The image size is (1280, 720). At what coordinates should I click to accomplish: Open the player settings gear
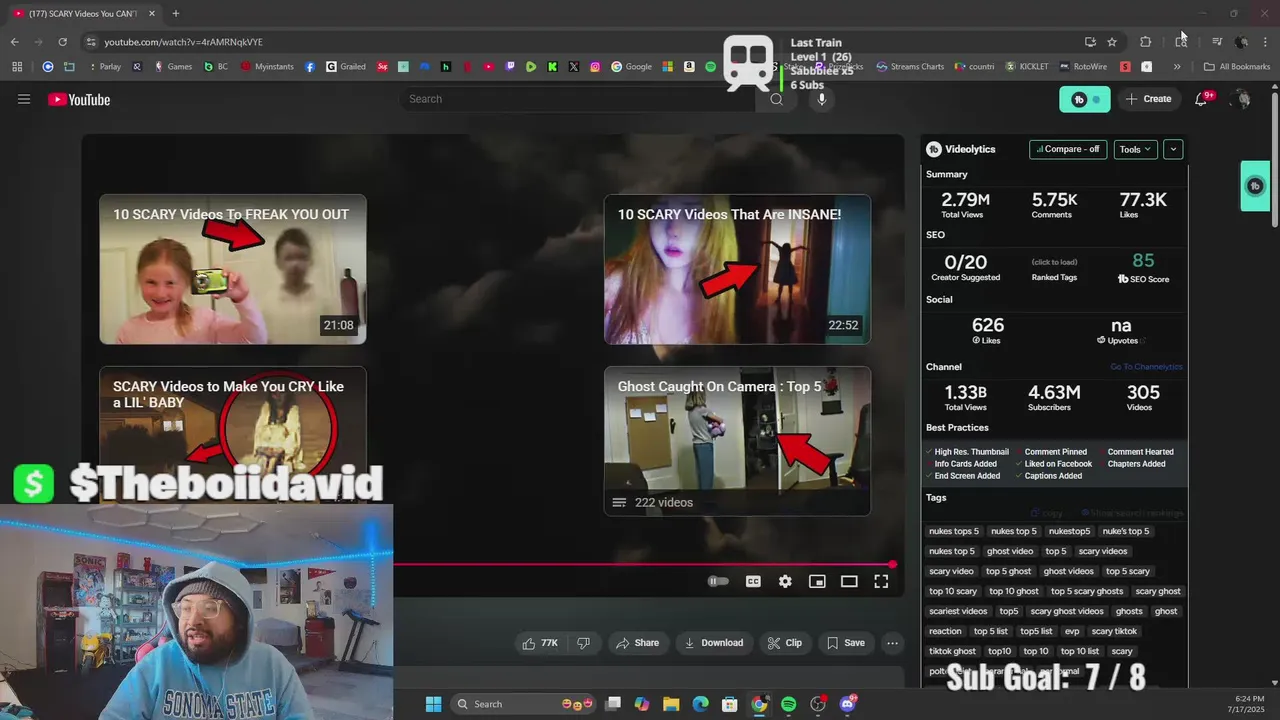tap(785, 581)
